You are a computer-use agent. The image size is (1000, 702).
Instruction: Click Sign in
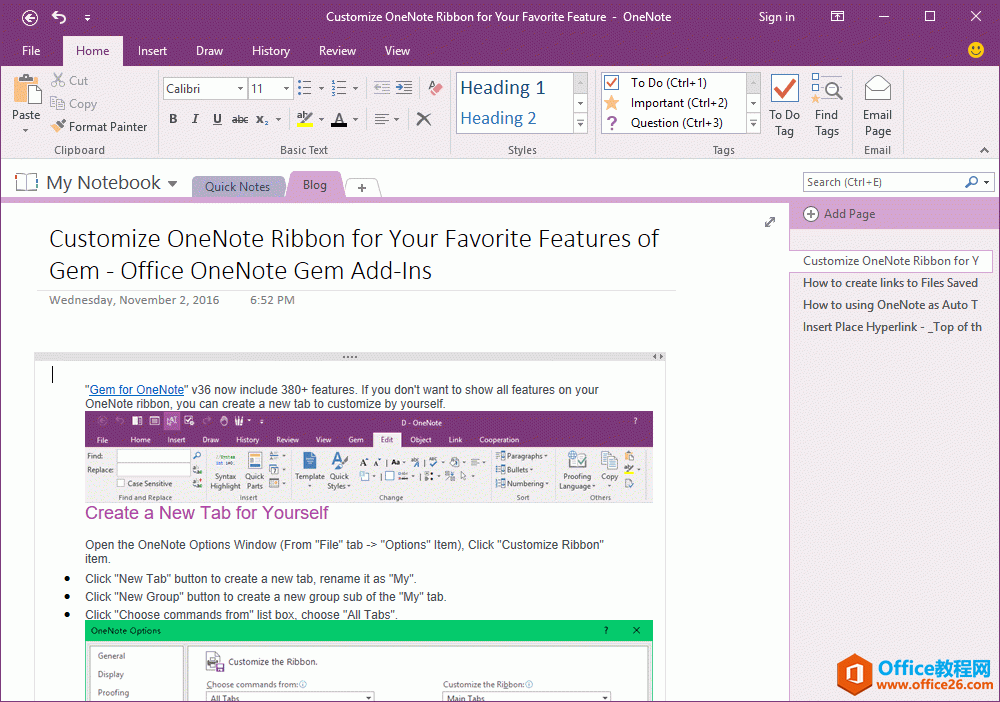pyautogui.click(x=776, y=17)
